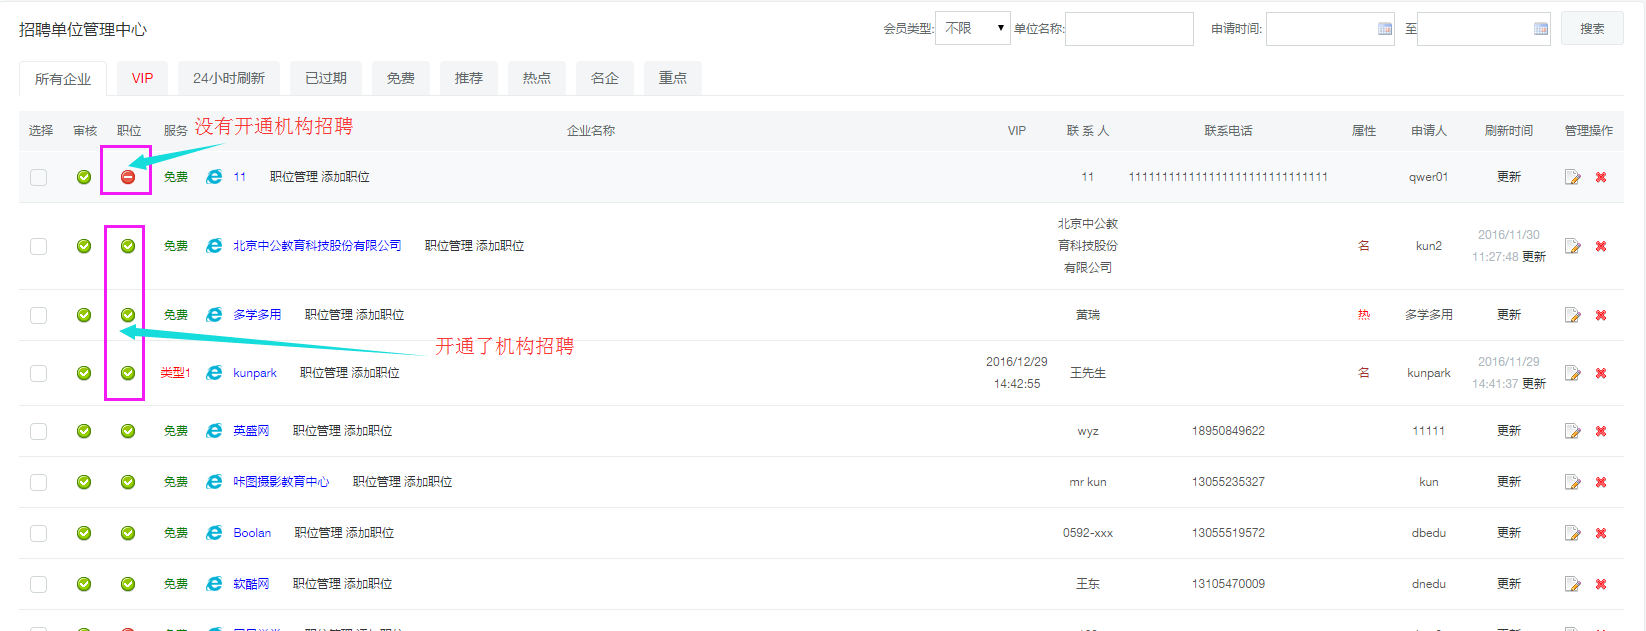Open the end date calendar picker
The width and height of the screenshot is (1646, 631).
point(1541,29)
